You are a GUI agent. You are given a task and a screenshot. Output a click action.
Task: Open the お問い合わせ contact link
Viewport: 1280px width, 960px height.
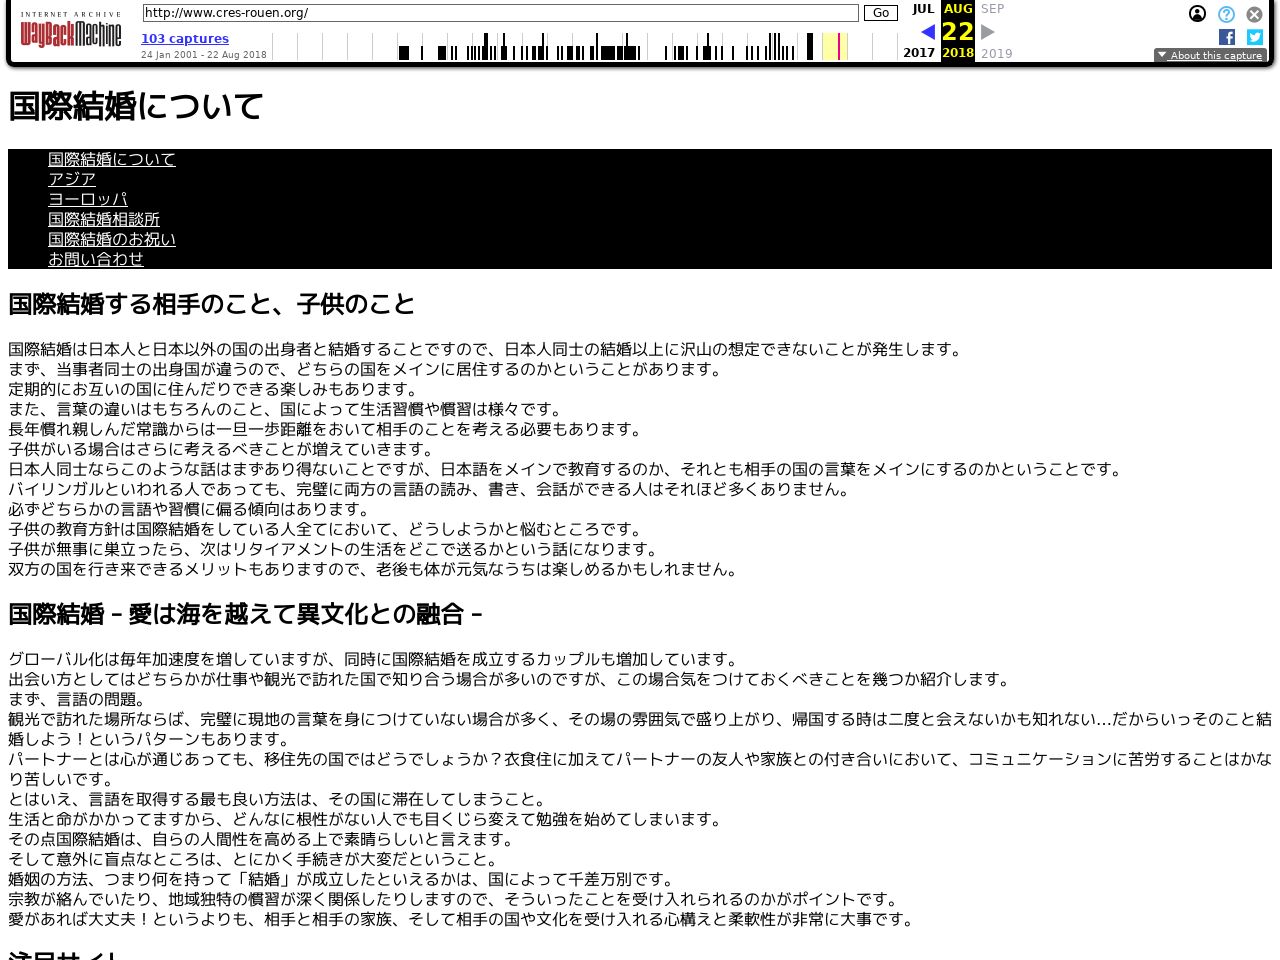96,259
